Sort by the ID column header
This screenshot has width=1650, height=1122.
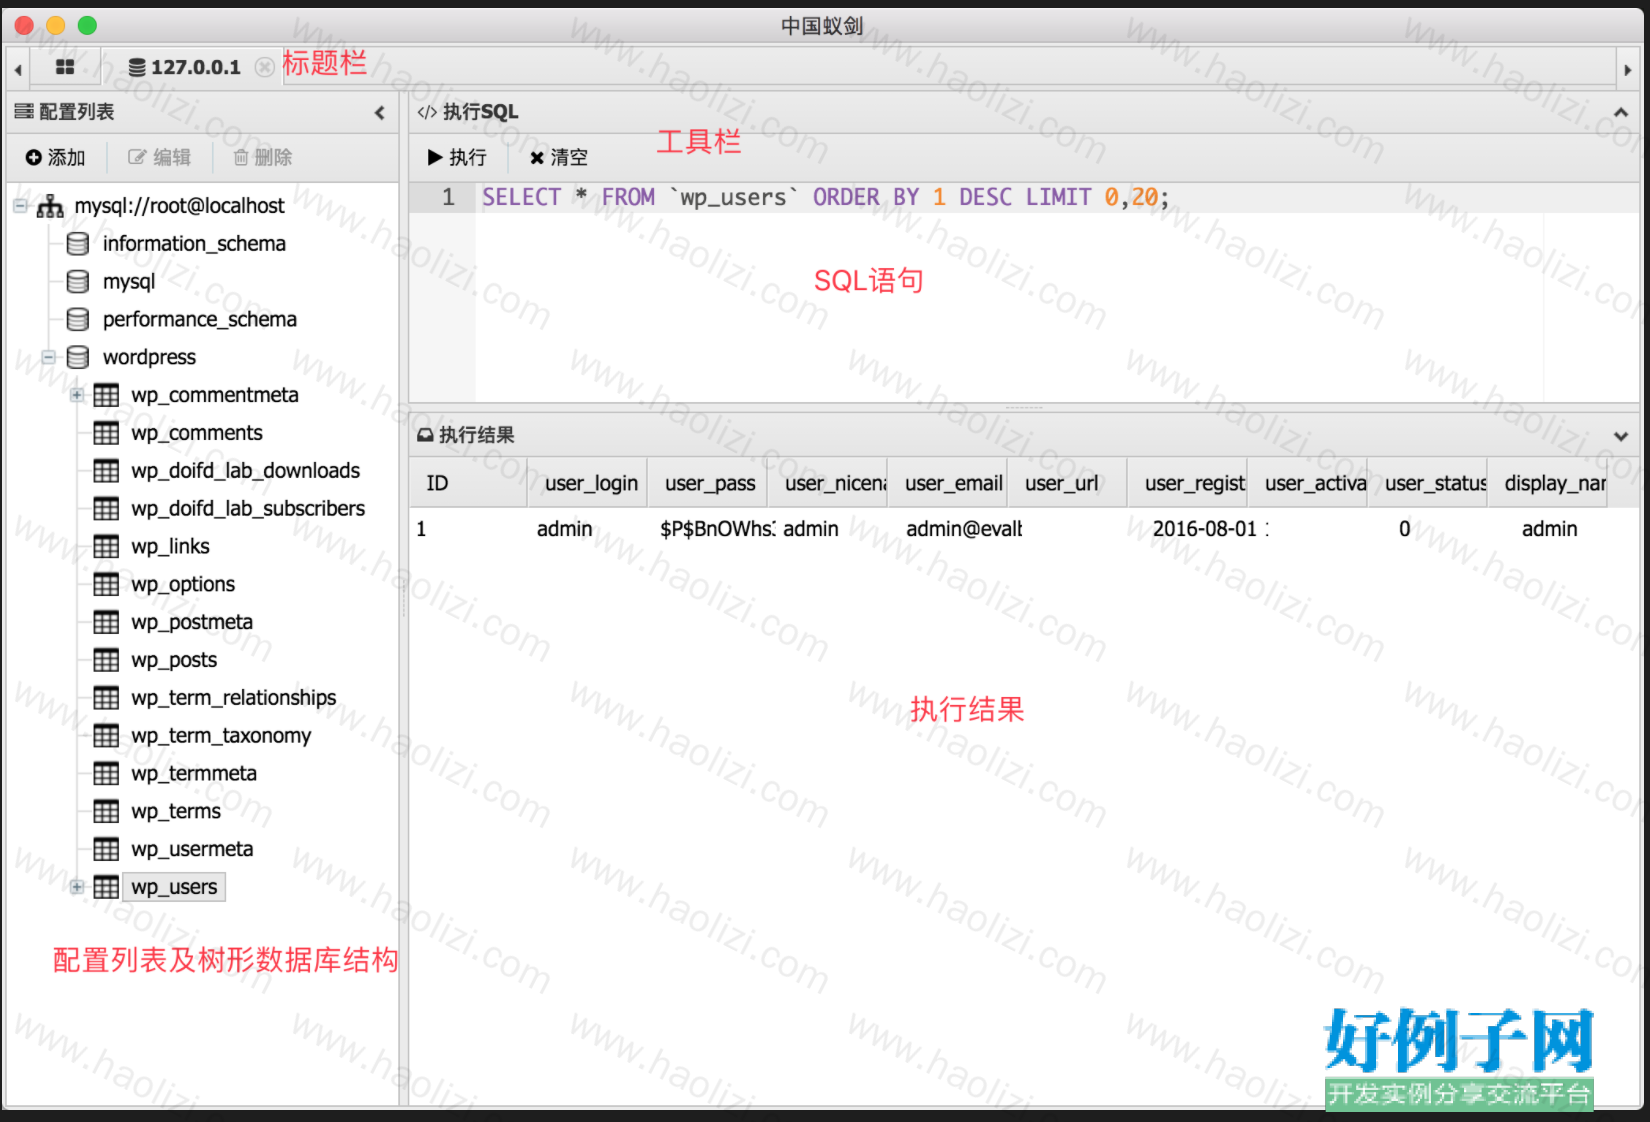(x=468, y=484)
